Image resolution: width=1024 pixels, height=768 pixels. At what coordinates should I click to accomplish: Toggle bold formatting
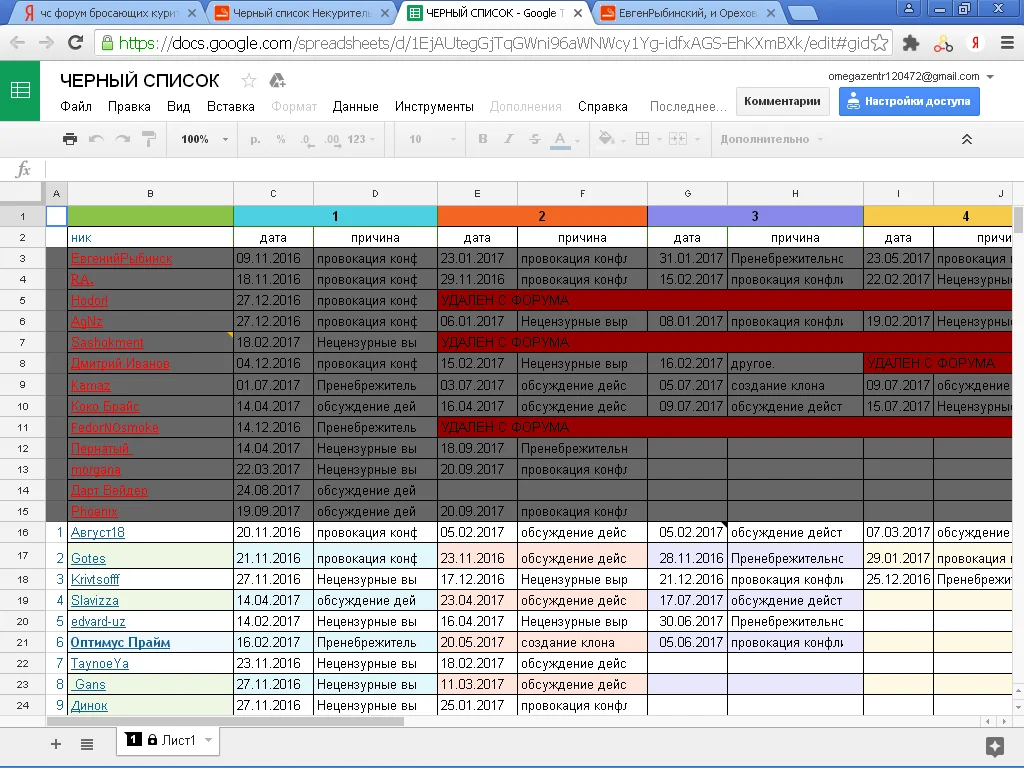(x=483, y=139)
